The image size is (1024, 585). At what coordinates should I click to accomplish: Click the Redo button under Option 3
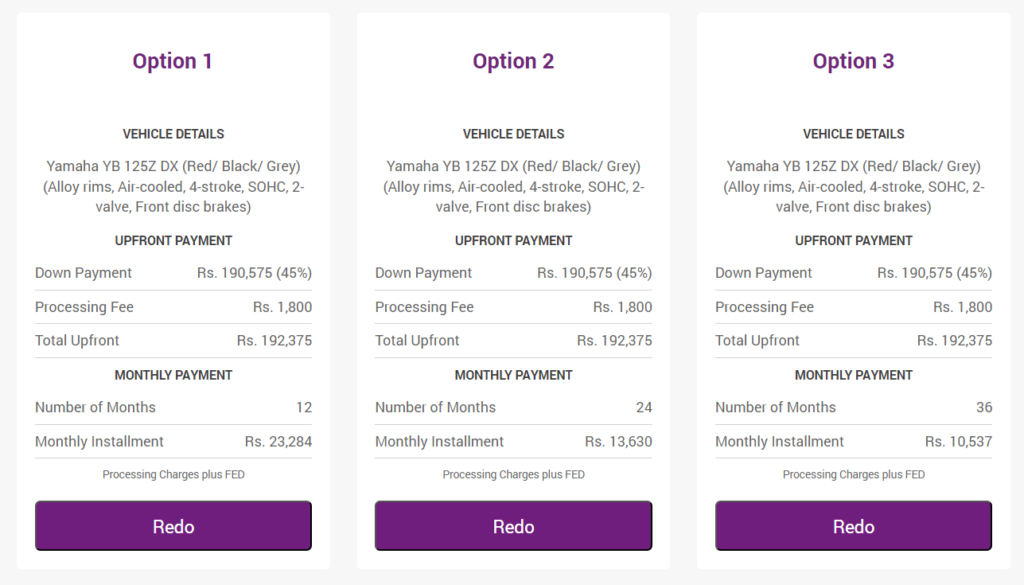pos(854,526)
